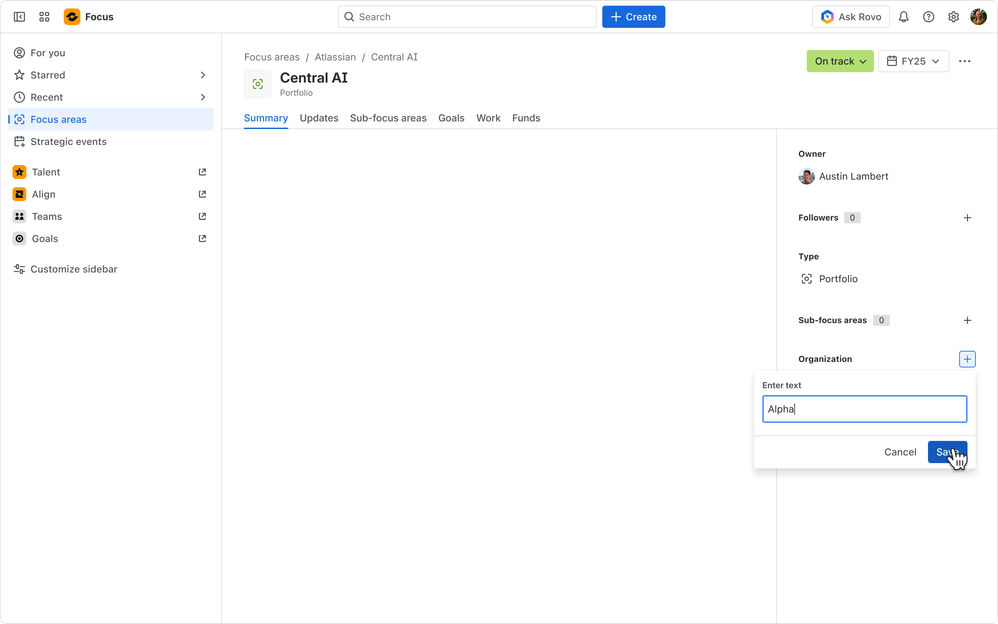The image size is (998, 624).
Task: Open the user profile avatar
Action: 978,17
